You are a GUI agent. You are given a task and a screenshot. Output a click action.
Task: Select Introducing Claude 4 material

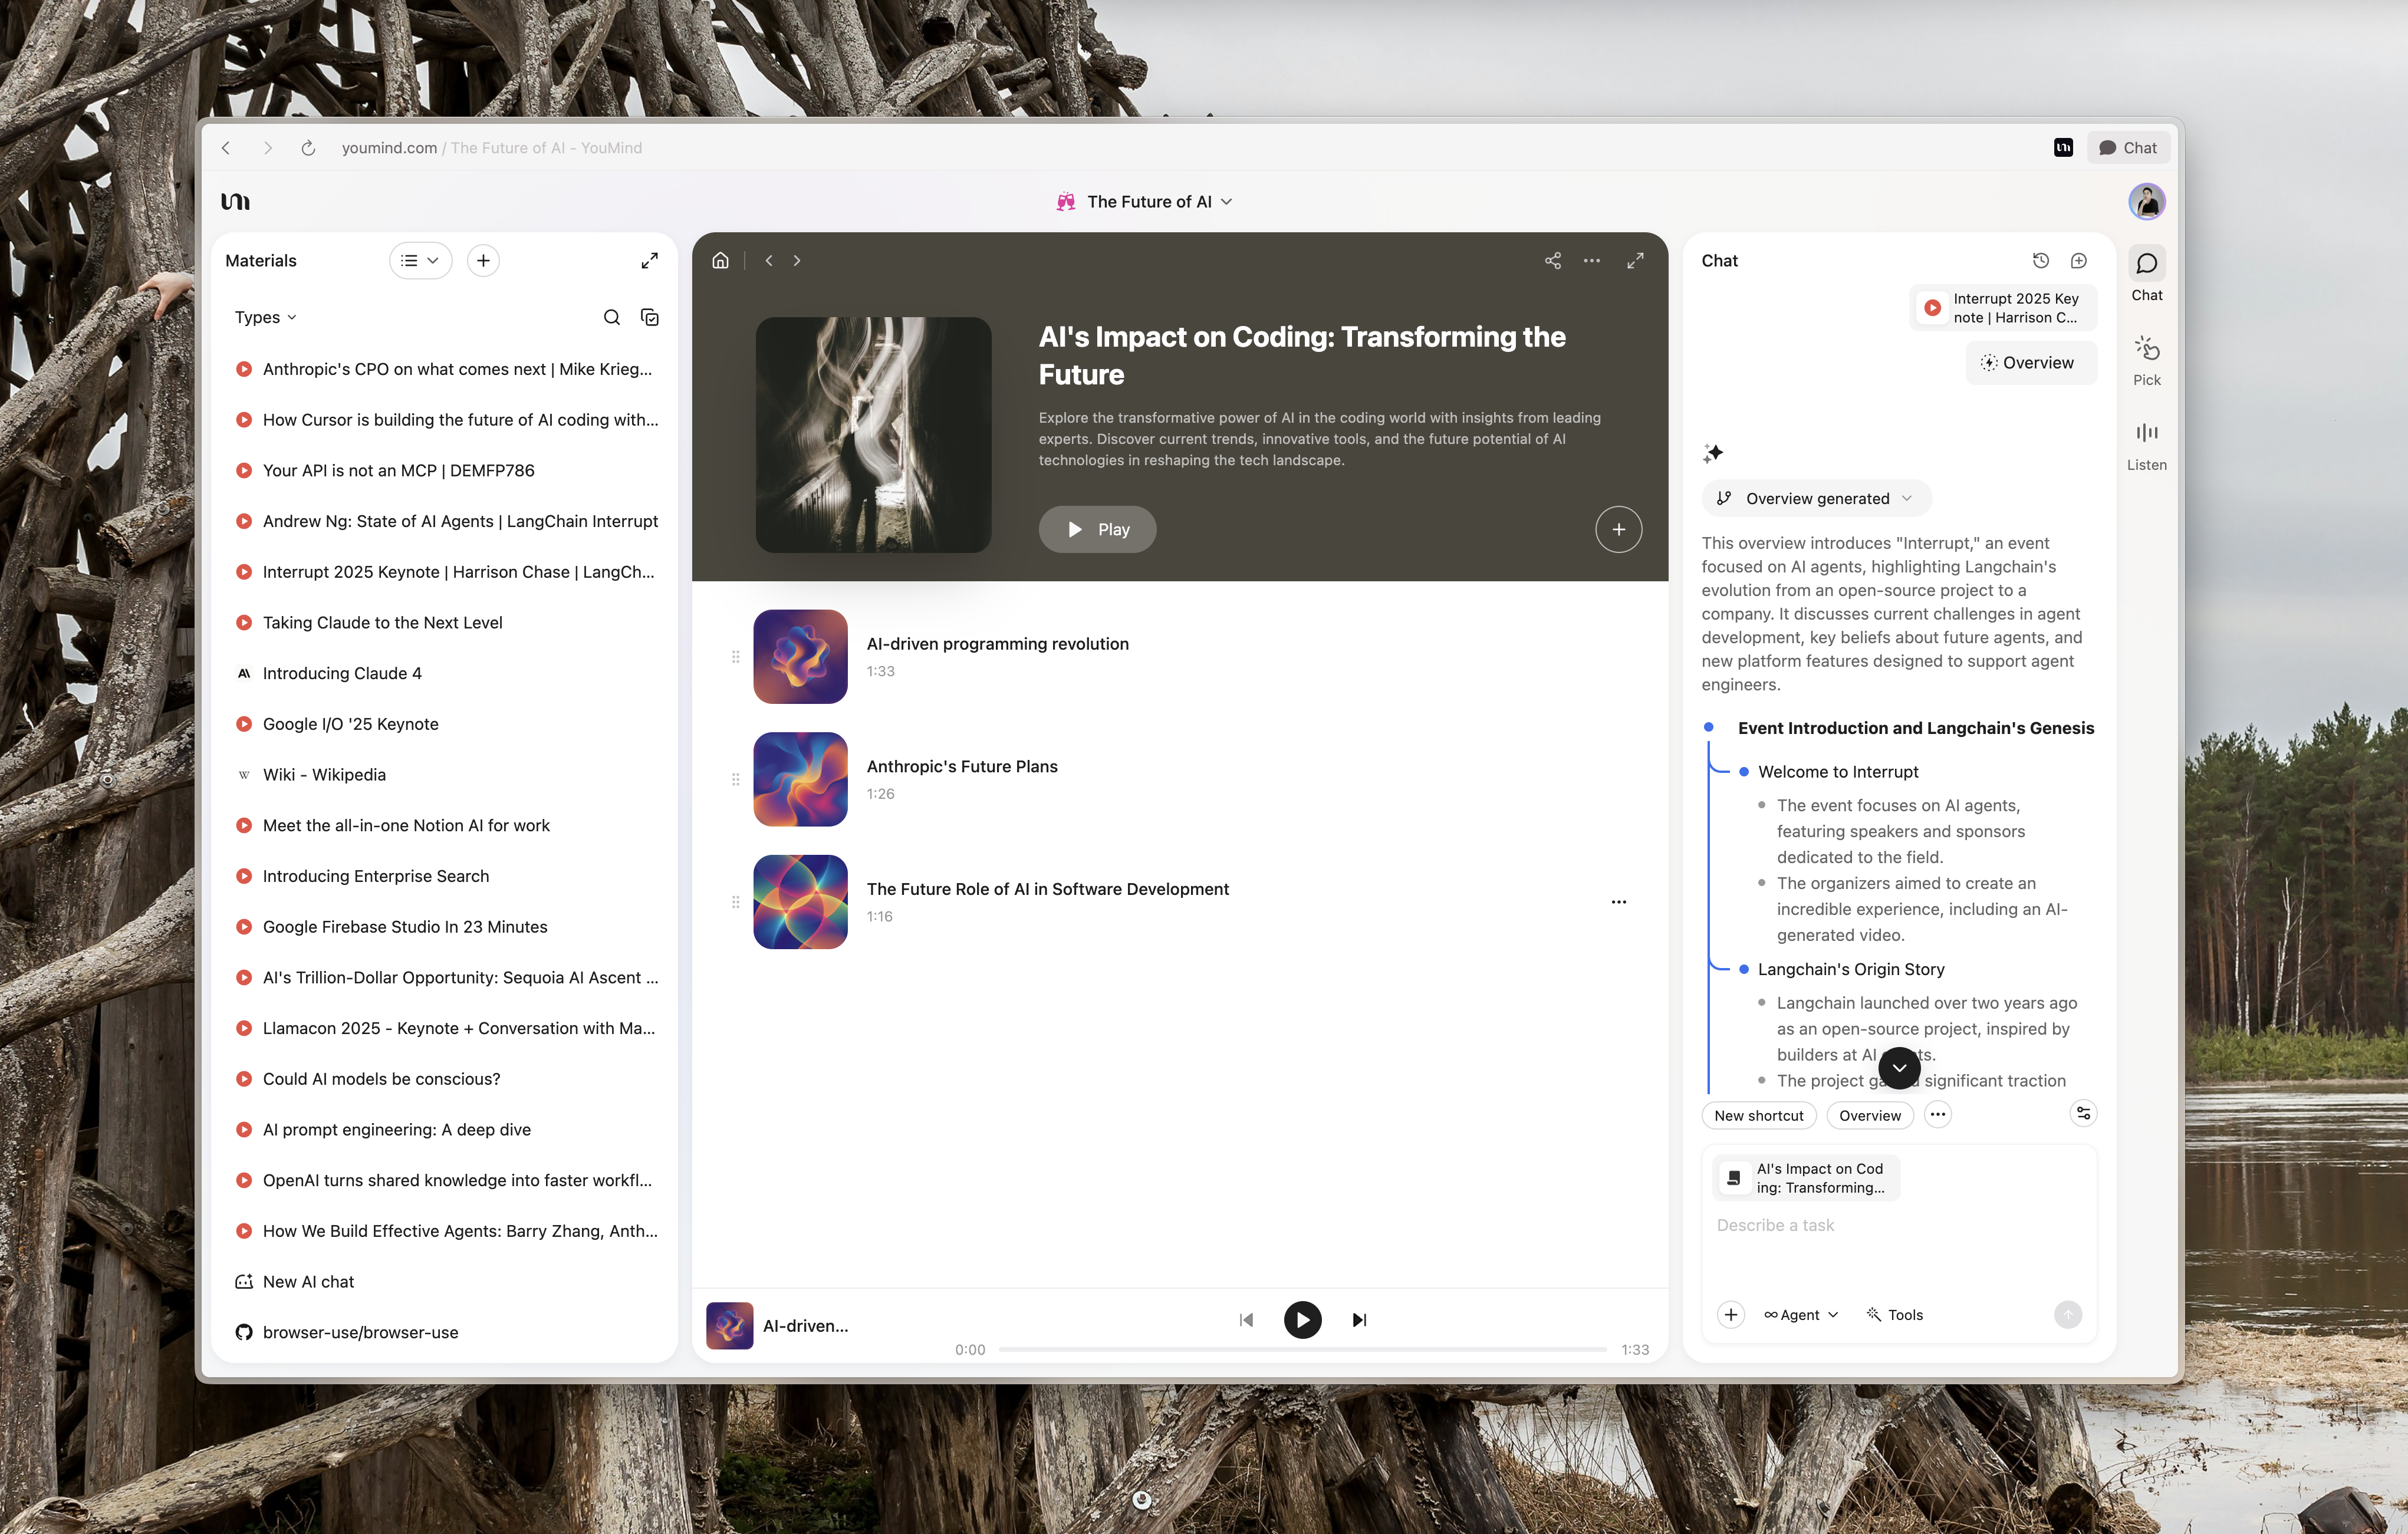[x=342, y=674]
